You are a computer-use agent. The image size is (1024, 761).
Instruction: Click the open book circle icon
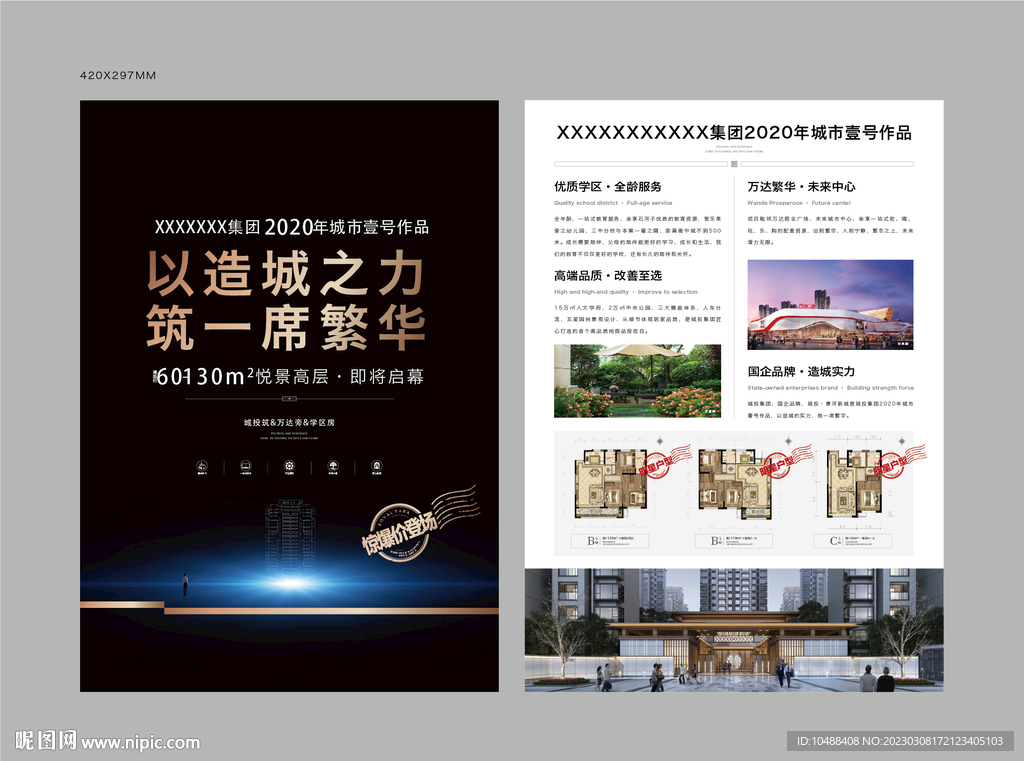click(x=246, y=466)
